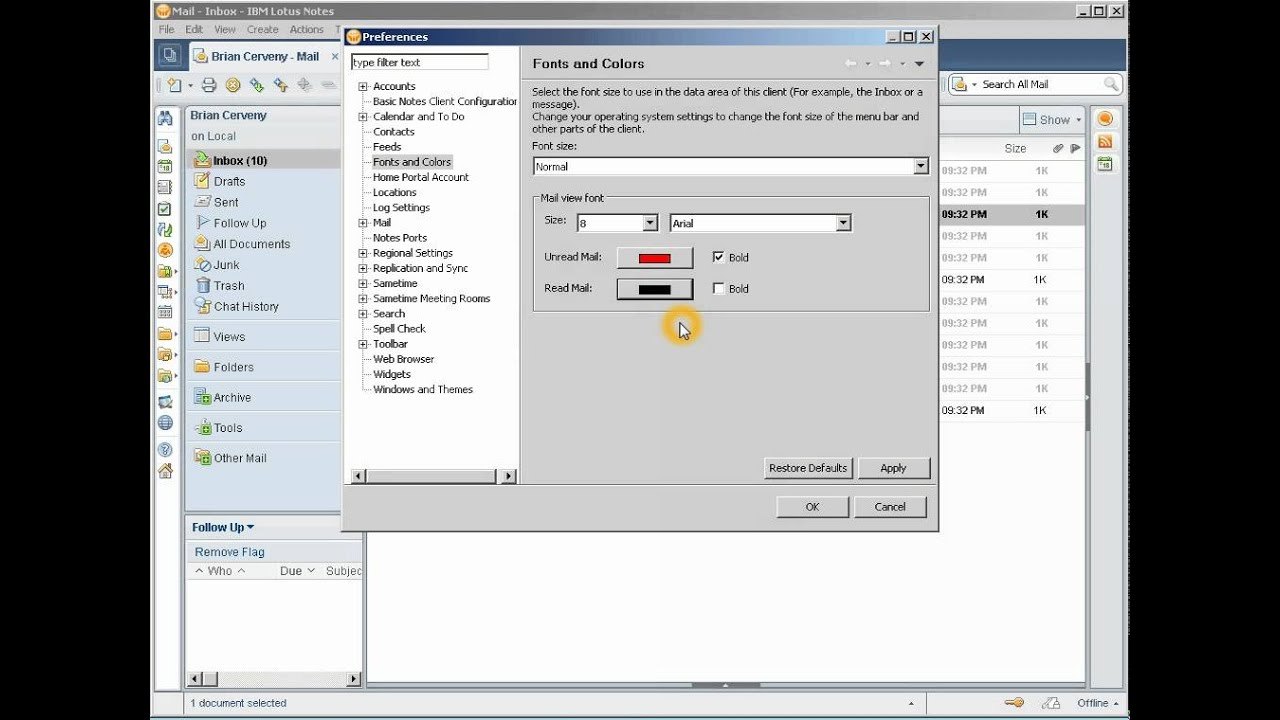Open the Arial font name dropdown
1280x720 pixels.
point(843,223)
